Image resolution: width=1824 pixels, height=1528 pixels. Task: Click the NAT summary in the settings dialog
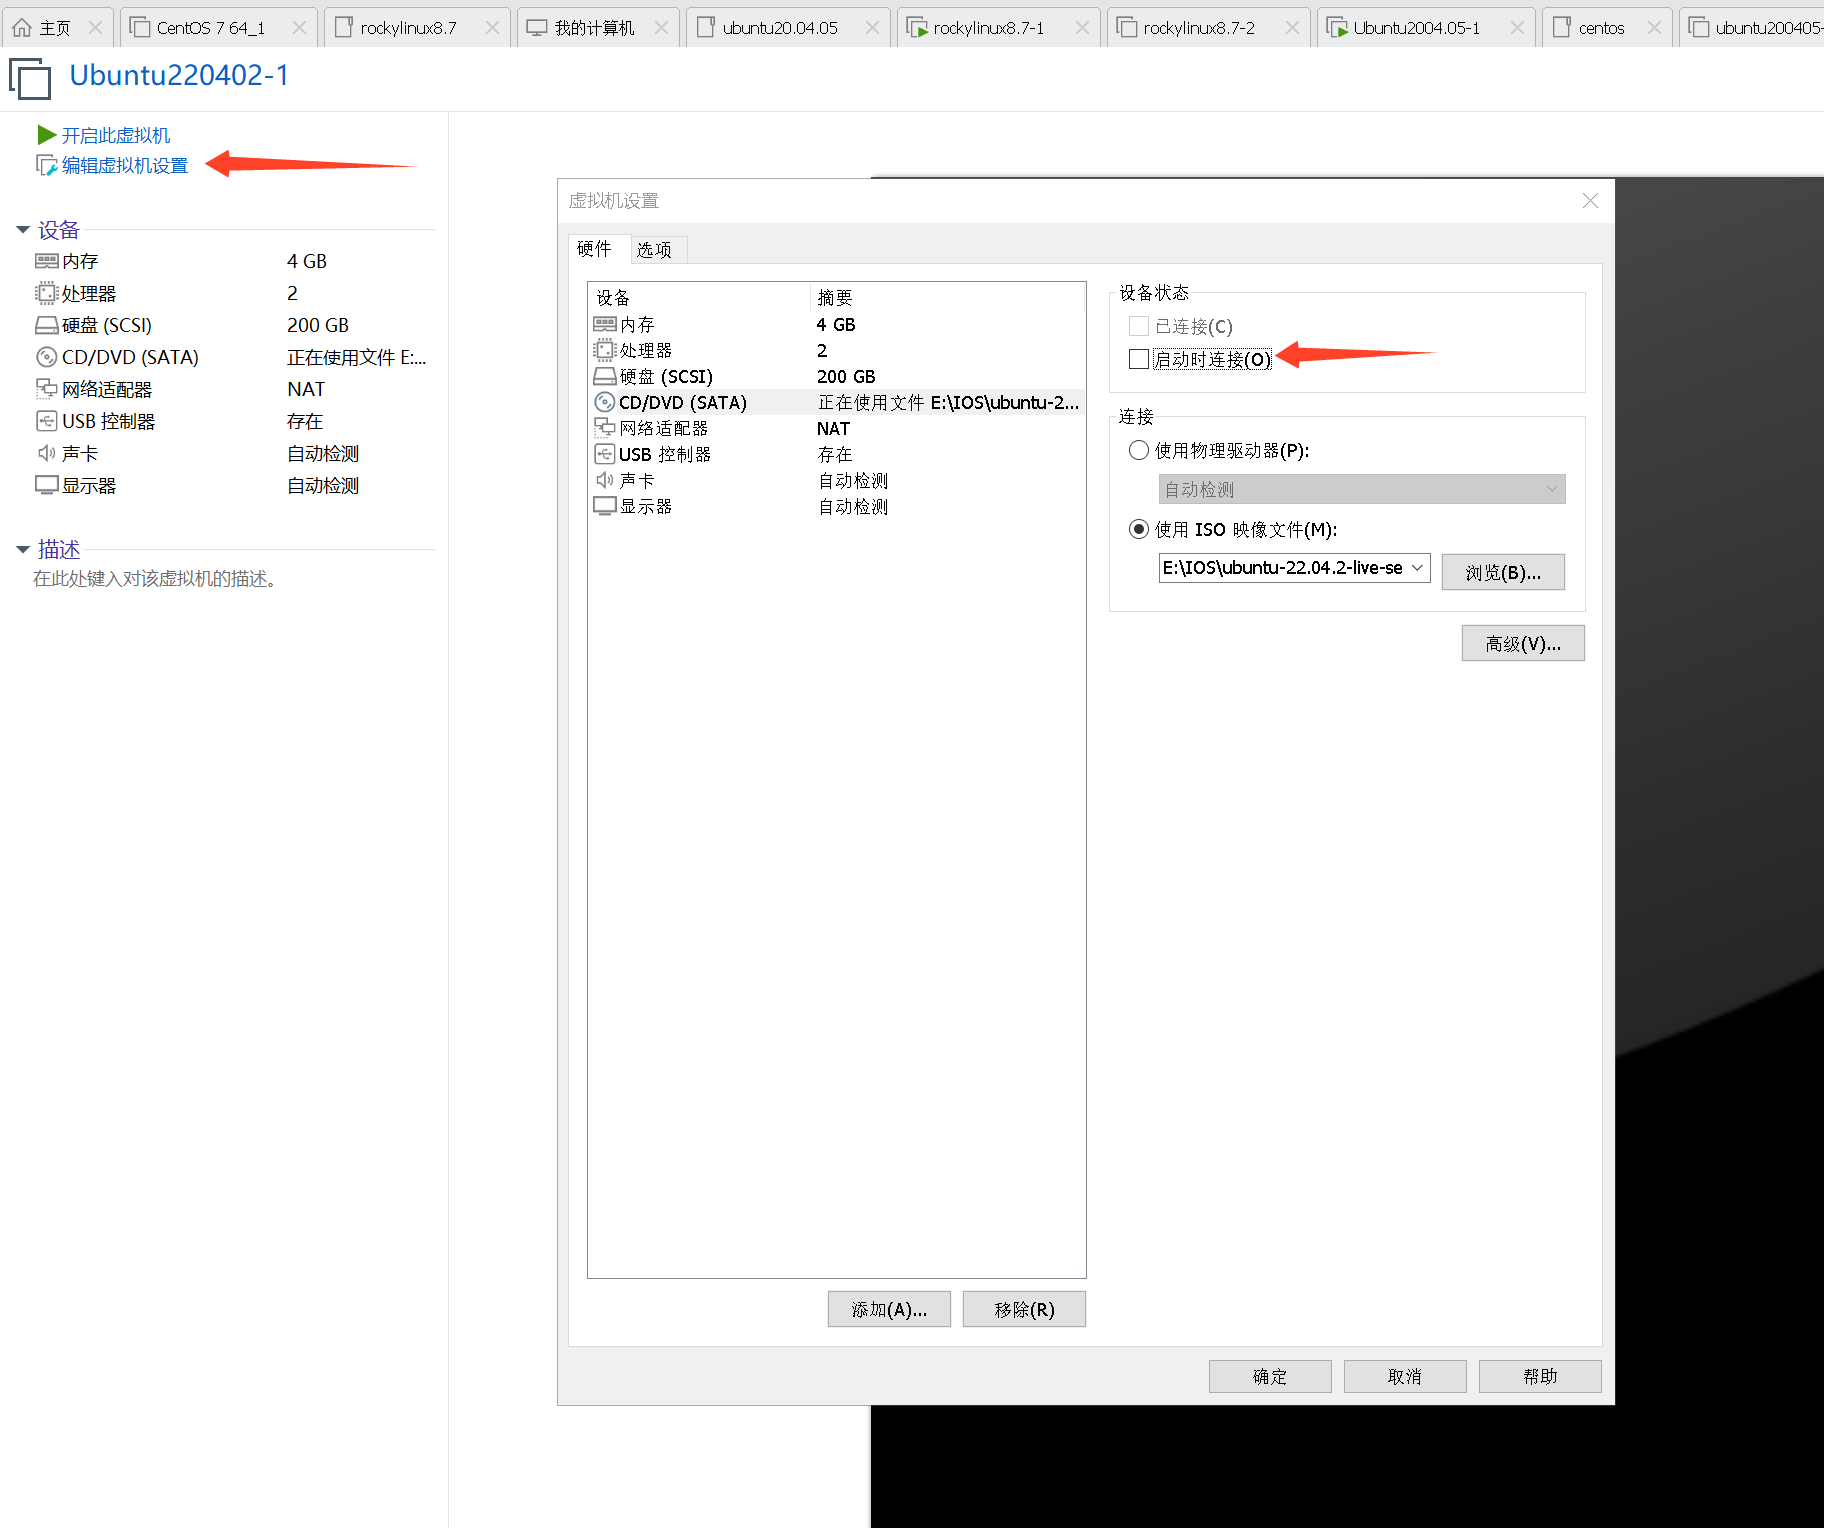(833, 428)
